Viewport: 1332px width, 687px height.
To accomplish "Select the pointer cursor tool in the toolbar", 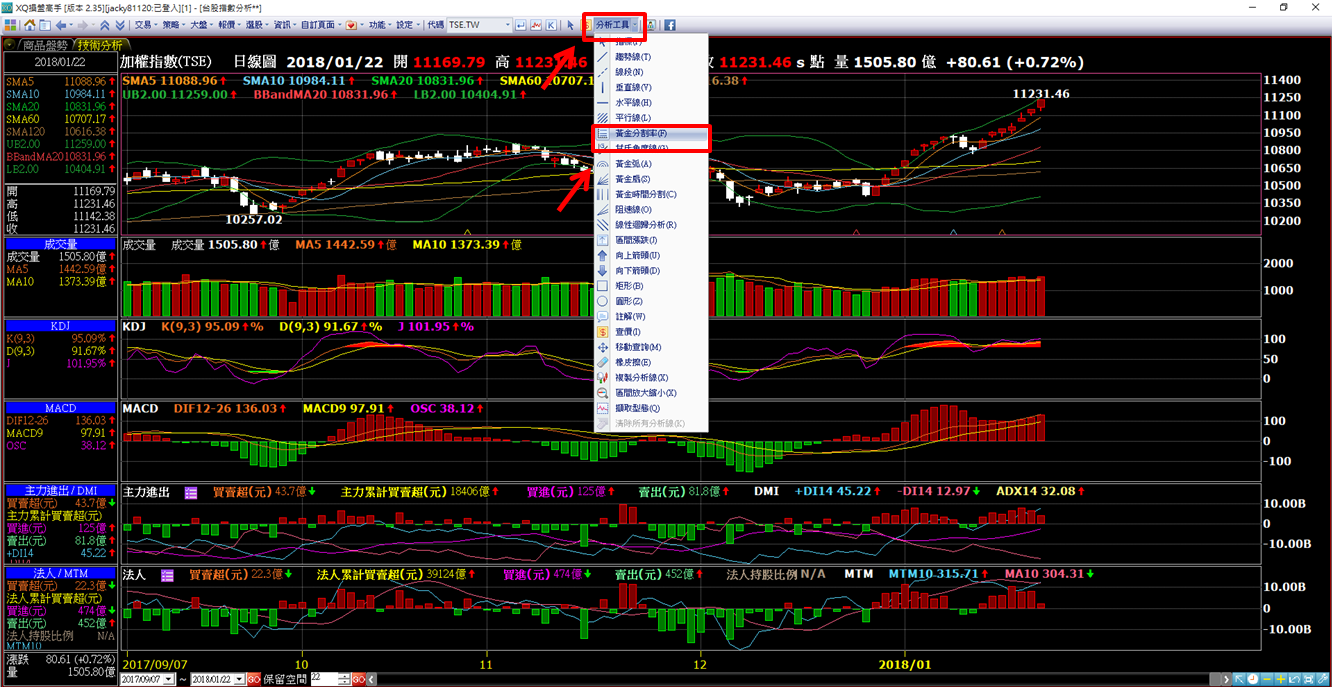I will [571, 25].
